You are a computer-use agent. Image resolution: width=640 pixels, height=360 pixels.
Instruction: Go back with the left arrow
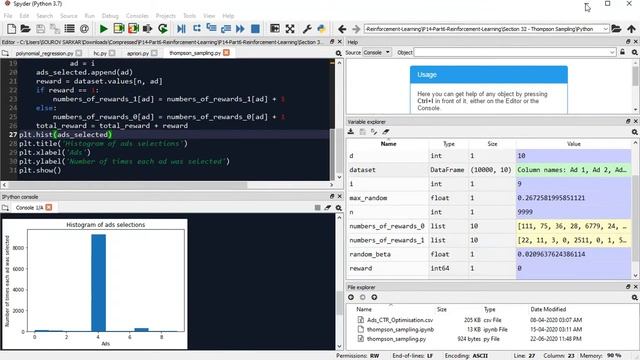click(342, 29)
